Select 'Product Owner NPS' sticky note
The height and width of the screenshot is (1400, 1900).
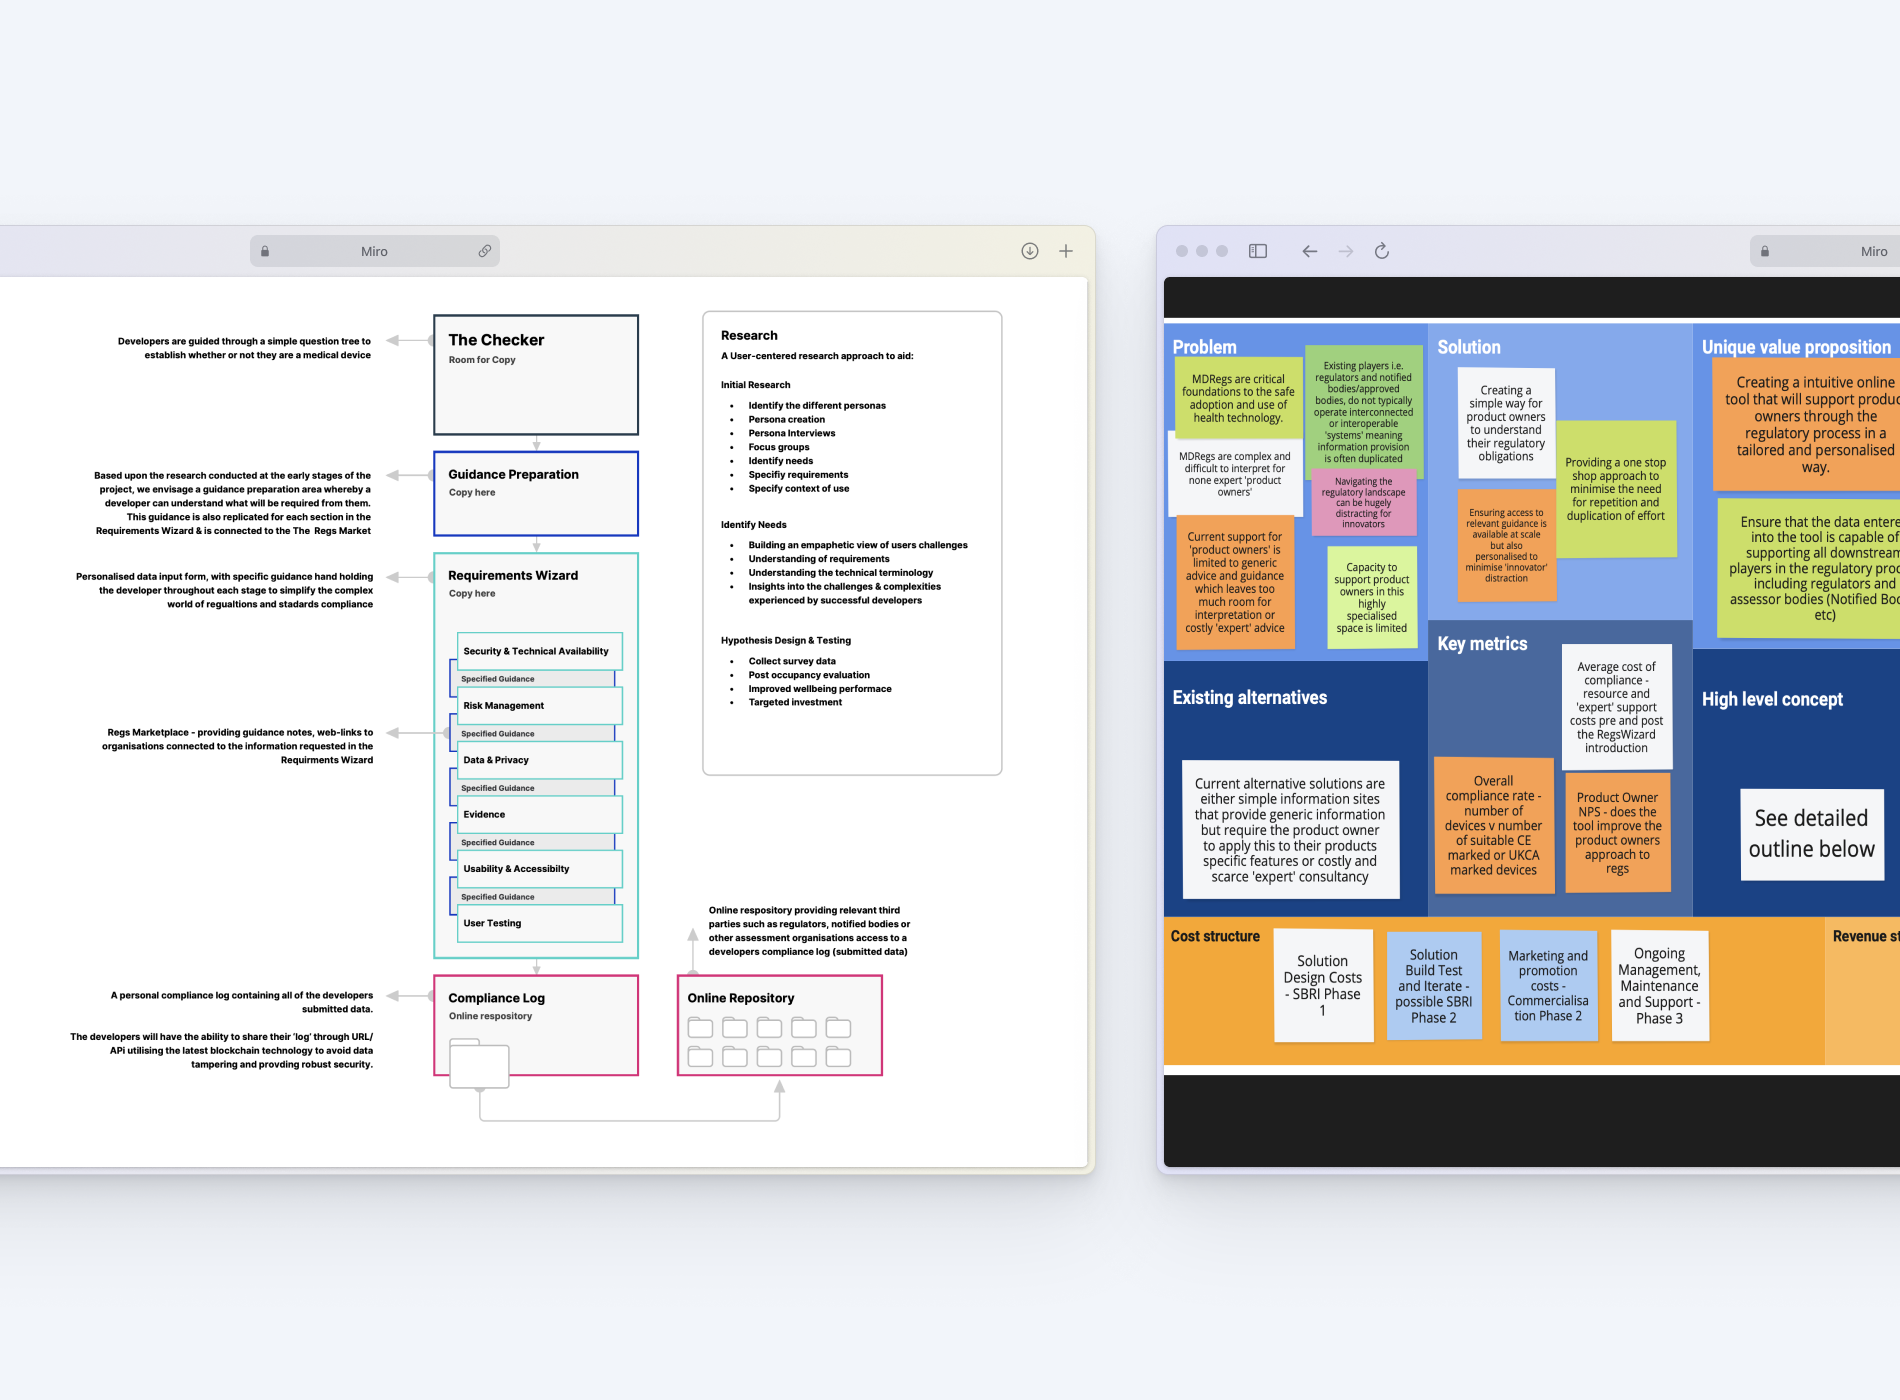pyautogui.click(x=1618, y=832)
